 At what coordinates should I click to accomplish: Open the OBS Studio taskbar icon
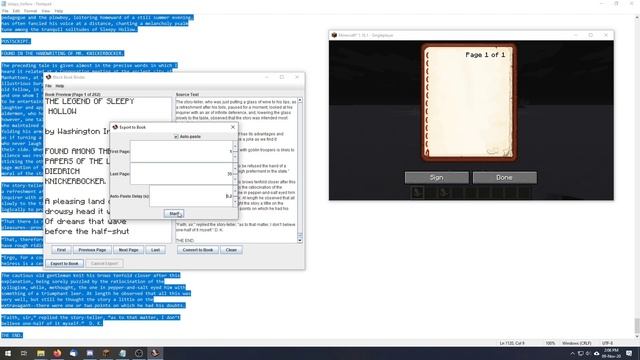pos(139,353)
